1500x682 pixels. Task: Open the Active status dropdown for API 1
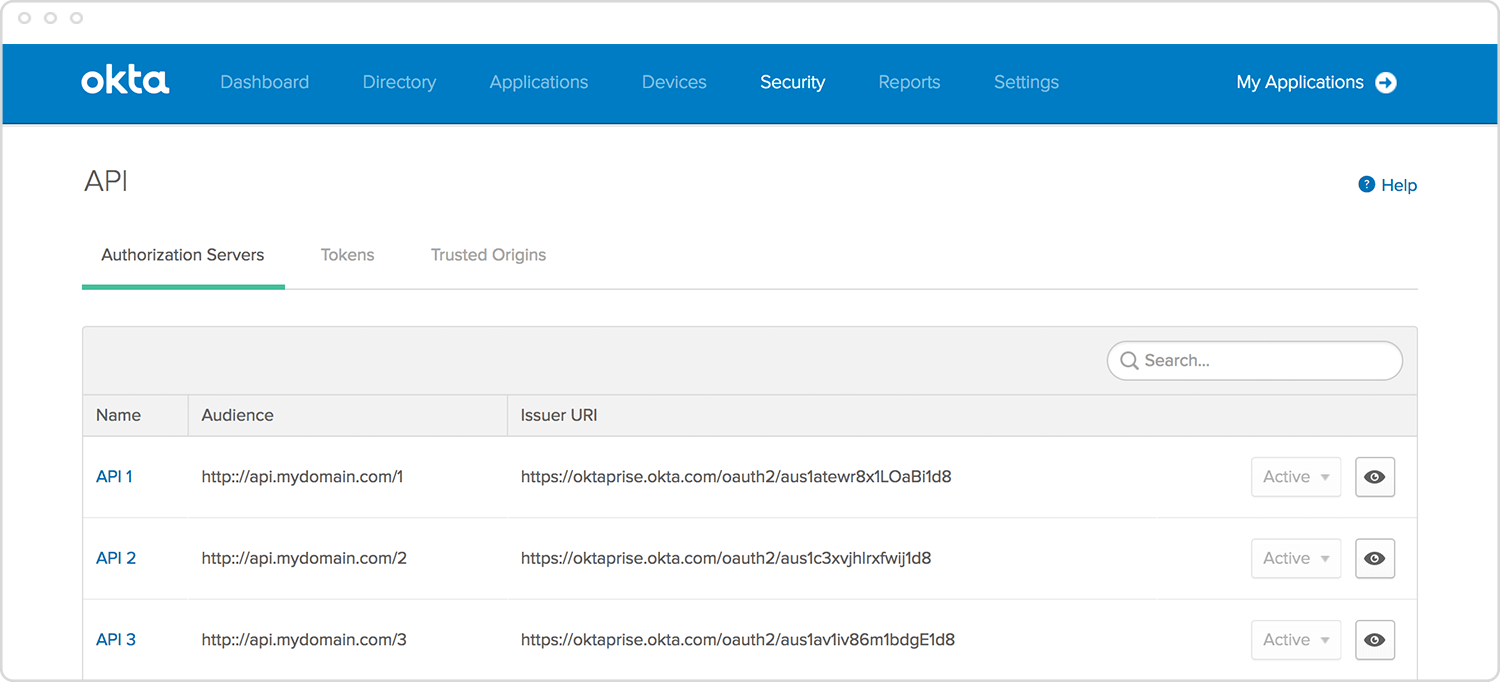pyautogui.click(x=1295, y=477)
